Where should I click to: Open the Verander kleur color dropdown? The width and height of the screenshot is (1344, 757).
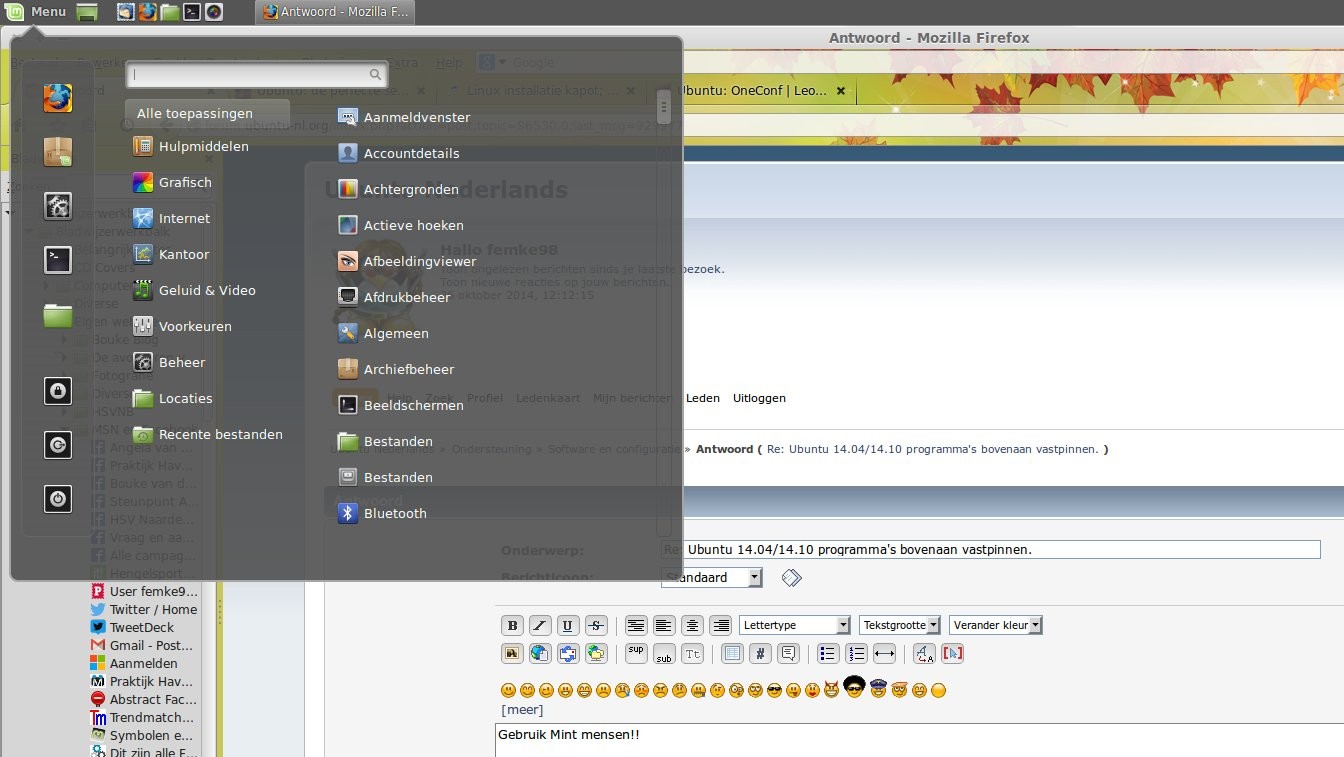[x=996, y=625]
